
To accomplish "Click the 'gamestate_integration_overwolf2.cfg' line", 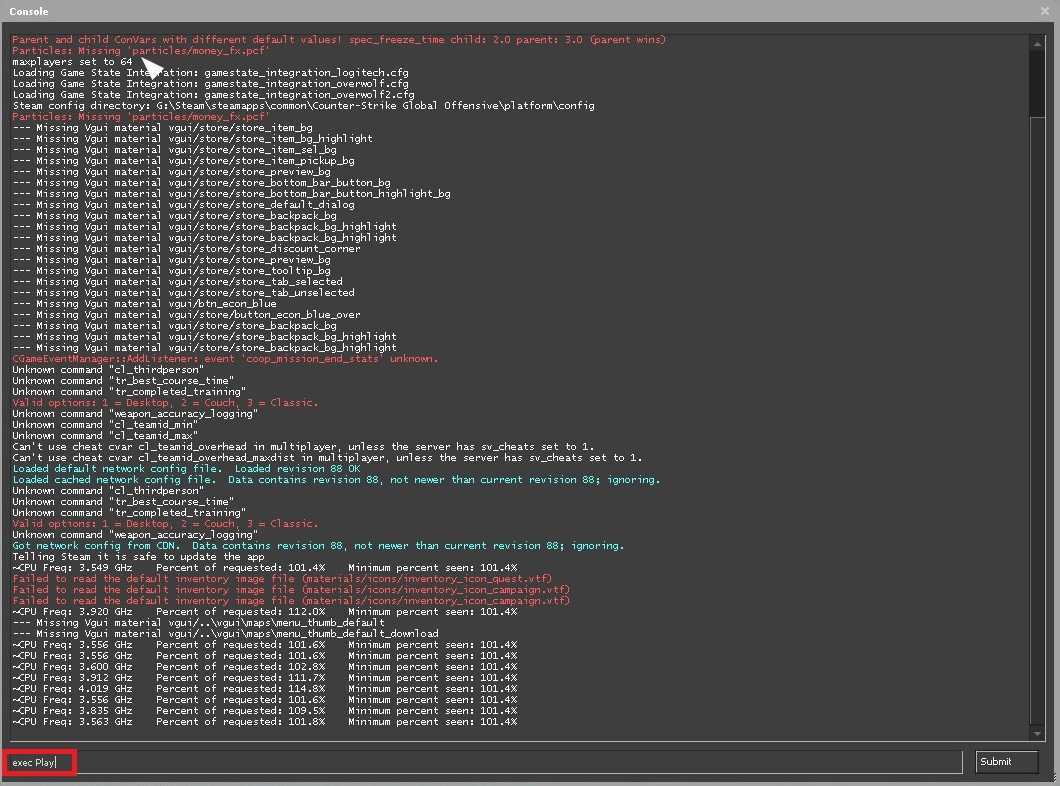I will [214, 95].
